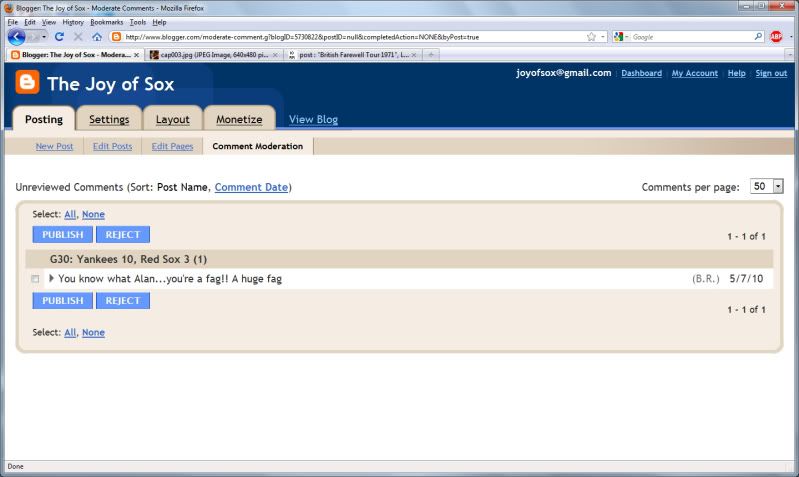Screen dimensions: 799x477
Task: Select the Posting tab
Action: pyautogui.click(x=44, y=119)
